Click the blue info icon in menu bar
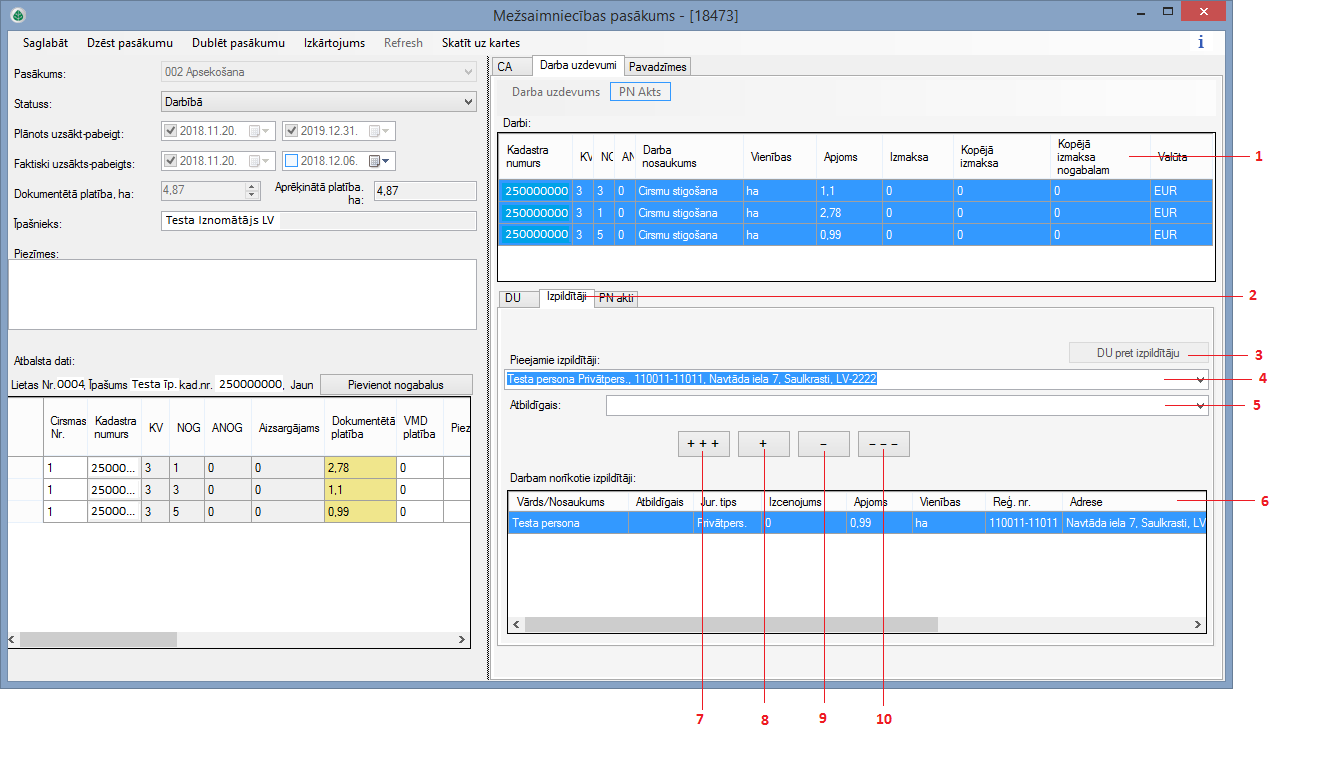Viewport: 1335px width, 769px height. coord(1200,43)
